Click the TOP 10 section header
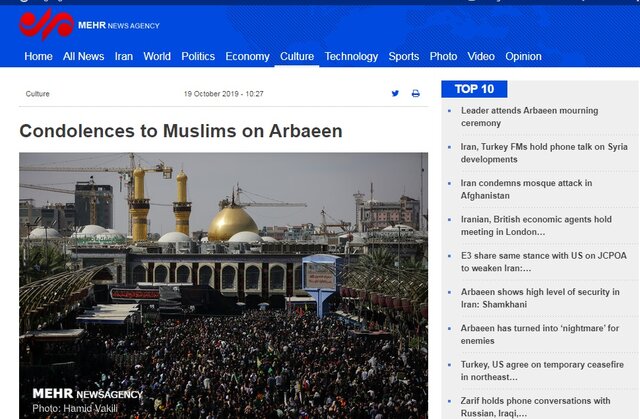The height and width of the screenshot is (419, 640). click(x=474, y=89)
